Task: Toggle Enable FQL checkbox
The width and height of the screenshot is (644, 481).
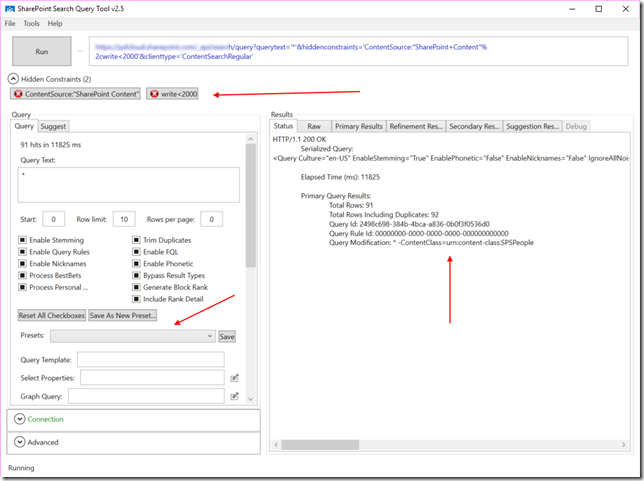Action: click(136, 252)
